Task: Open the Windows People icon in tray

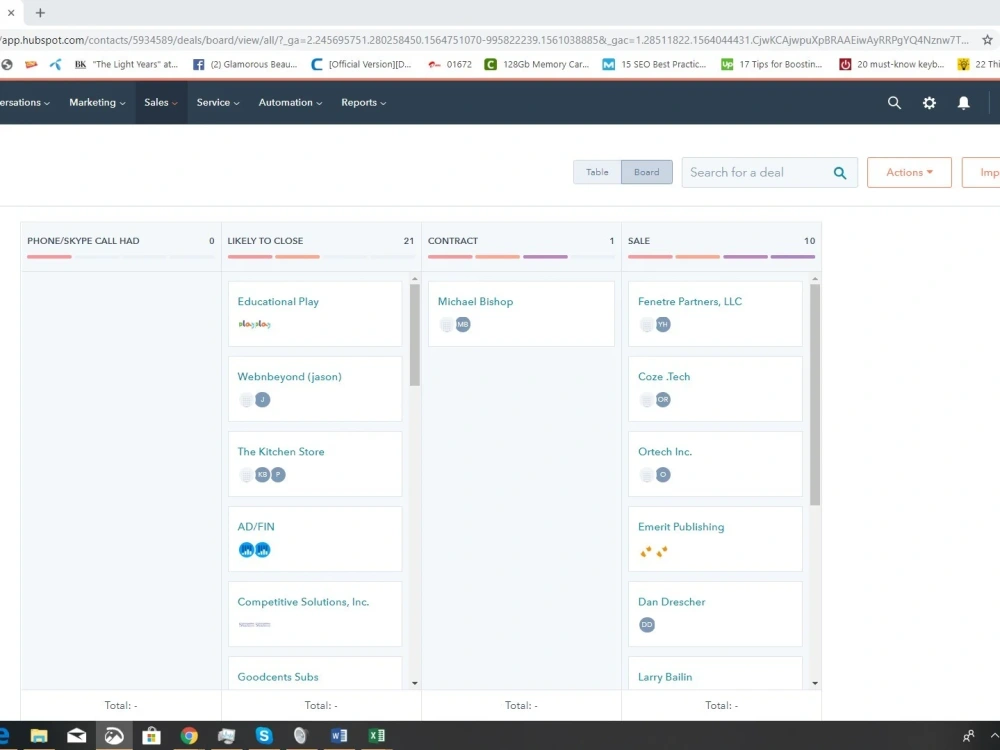Action: (968, 736)
